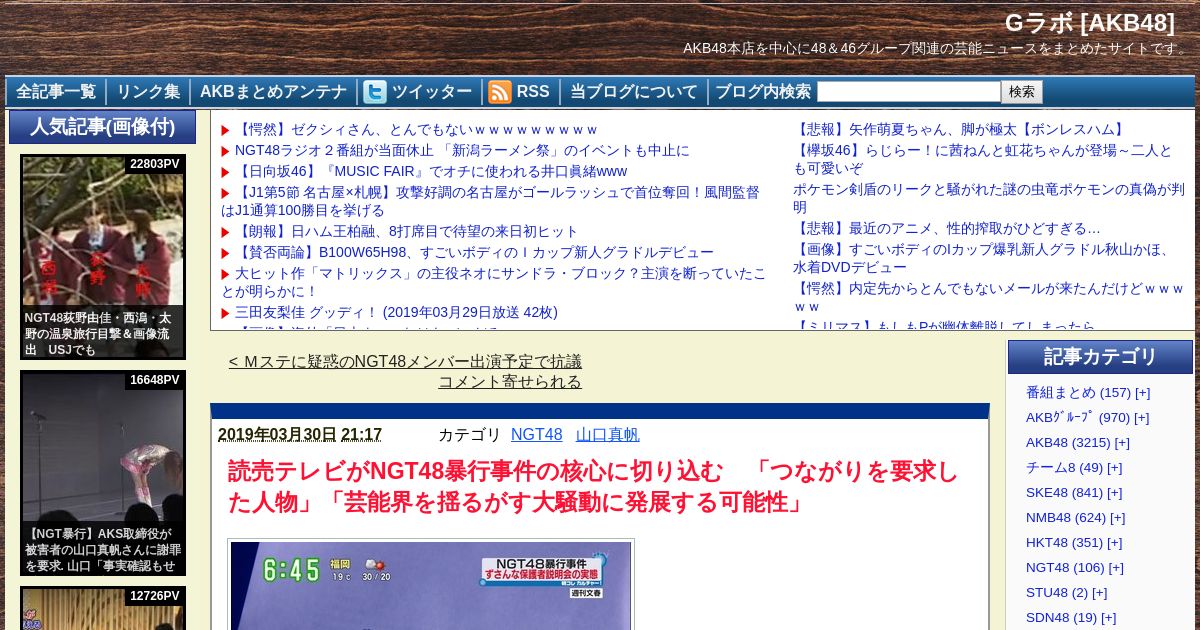This screenshot has width=1200, height=630.
Task: Open STU48 (2) category
Action: (1057, 593)
